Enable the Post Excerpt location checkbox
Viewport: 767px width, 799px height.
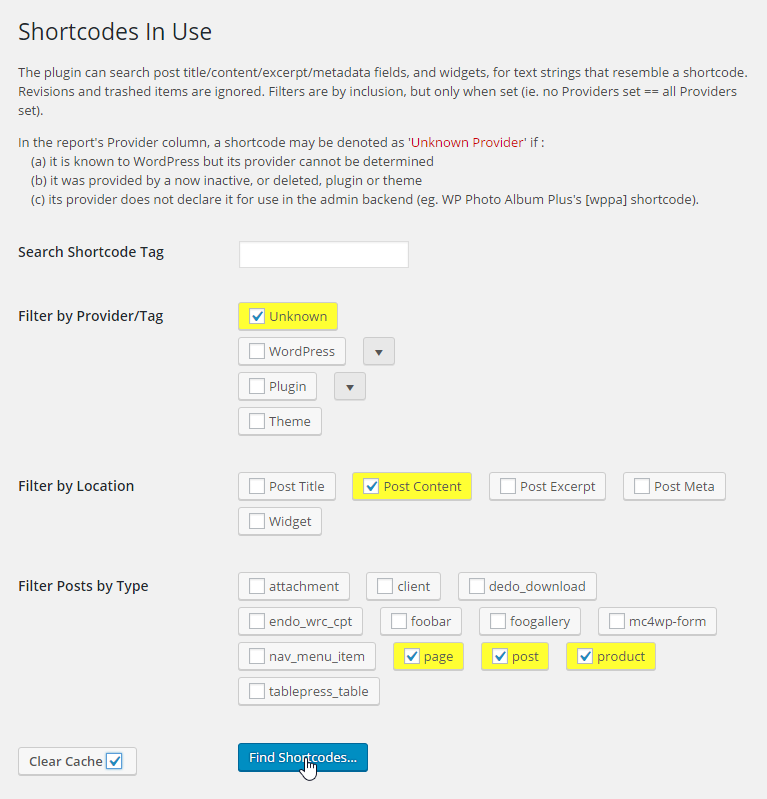[x=508, y=487]
